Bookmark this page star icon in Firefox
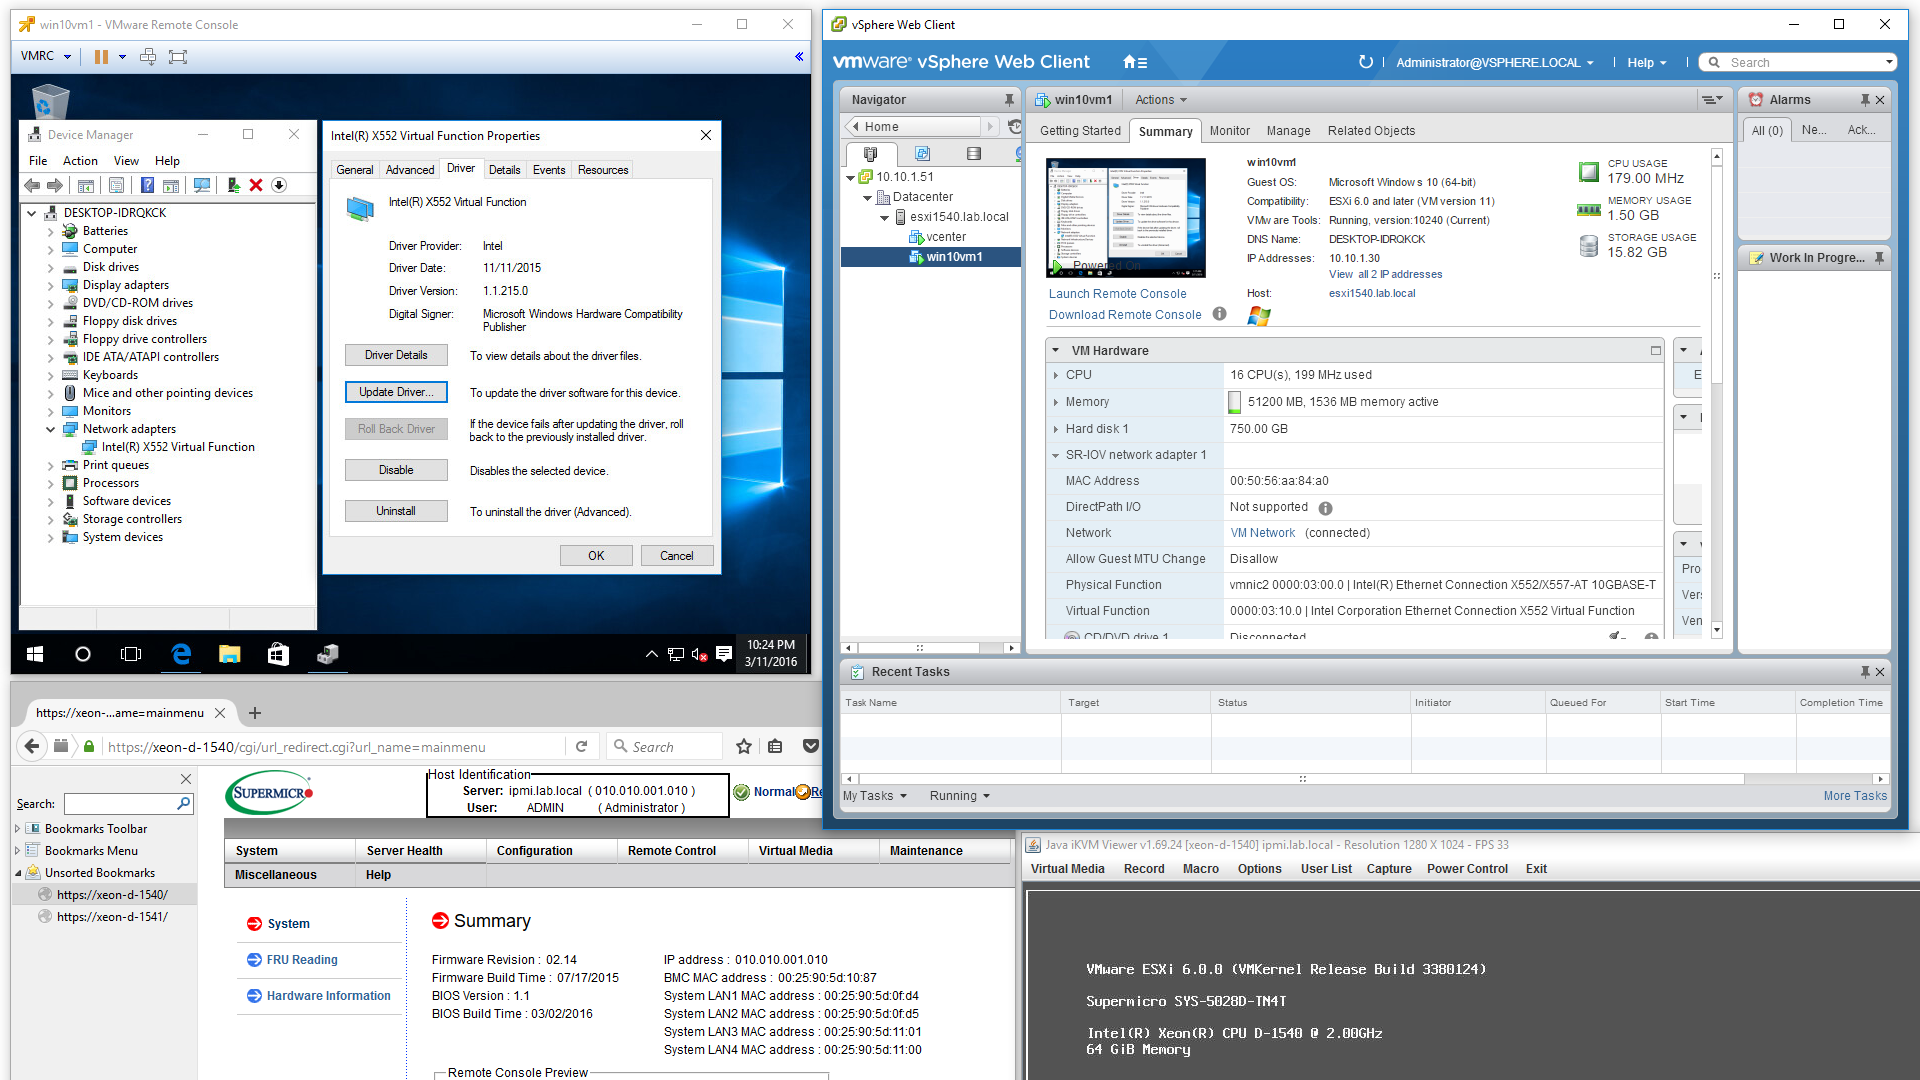The width and height of the screenshot is (1920, 1080). [744, 746]
